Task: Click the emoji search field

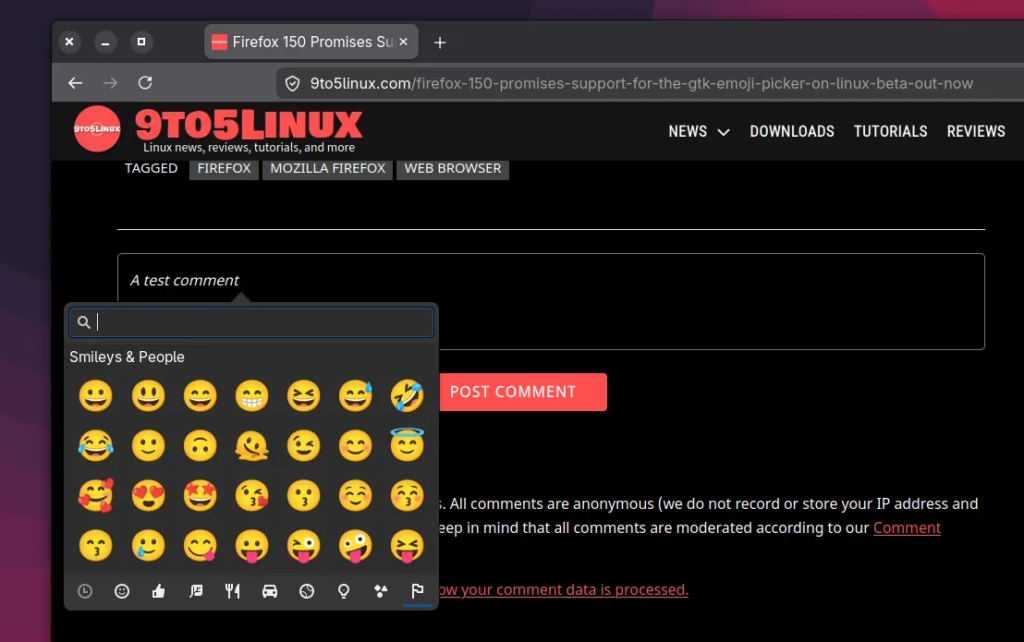Action: tap(260, 322)
